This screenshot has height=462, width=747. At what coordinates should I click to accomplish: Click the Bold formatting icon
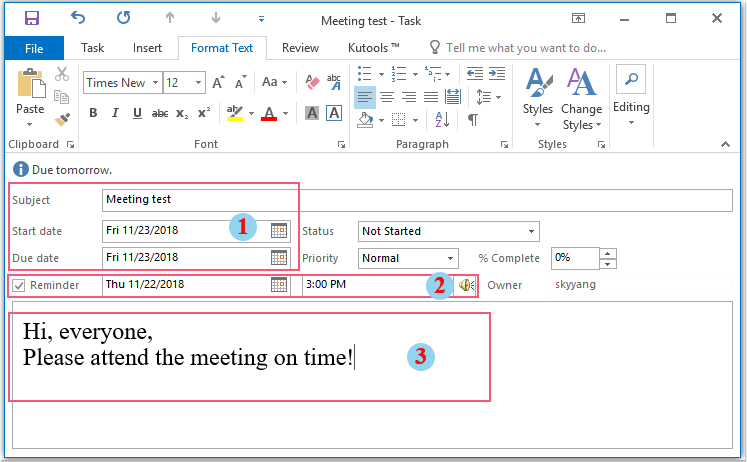coord(93,113)
